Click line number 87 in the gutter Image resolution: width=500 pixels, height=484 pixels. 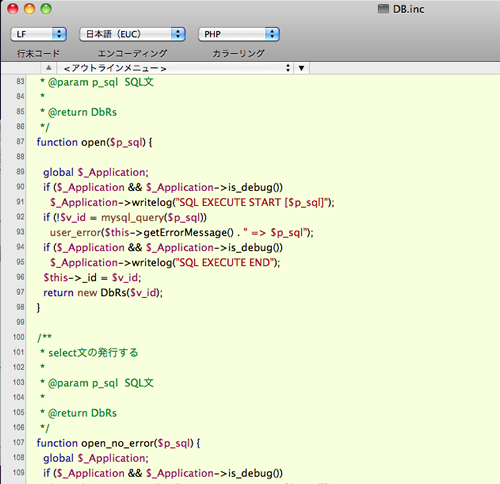(20, 142)
